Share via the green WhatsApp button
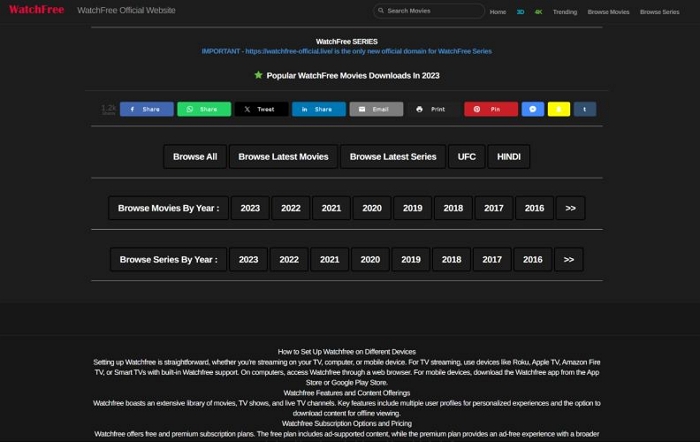 [x=204, y=109]
